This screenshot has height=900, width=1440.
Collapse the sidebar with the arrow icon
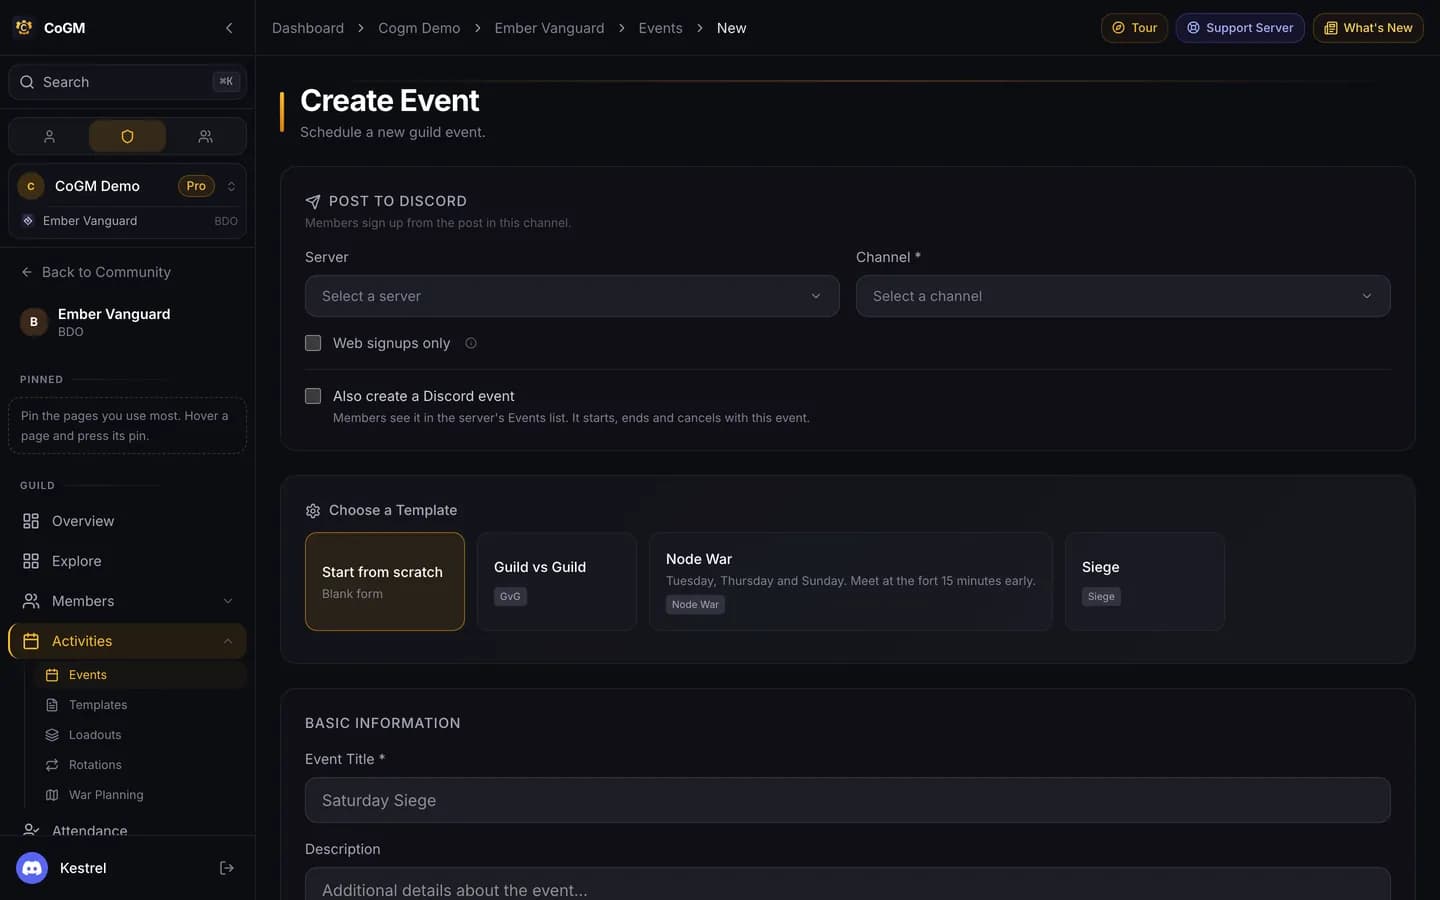[229, 28]
